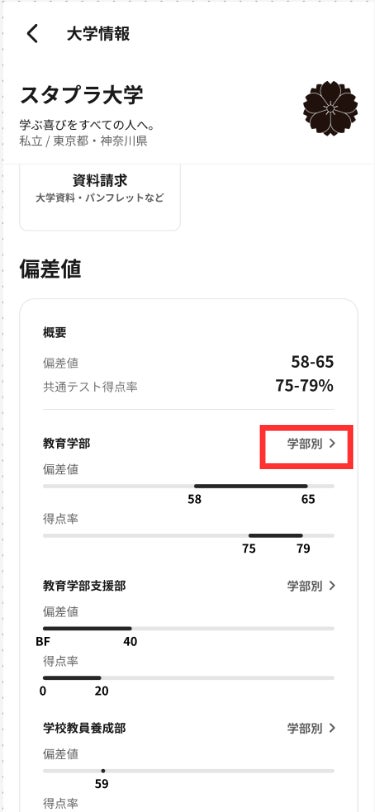Select the 58-65 偏差値 summary value
375x812 pixels.
(312, 362)
